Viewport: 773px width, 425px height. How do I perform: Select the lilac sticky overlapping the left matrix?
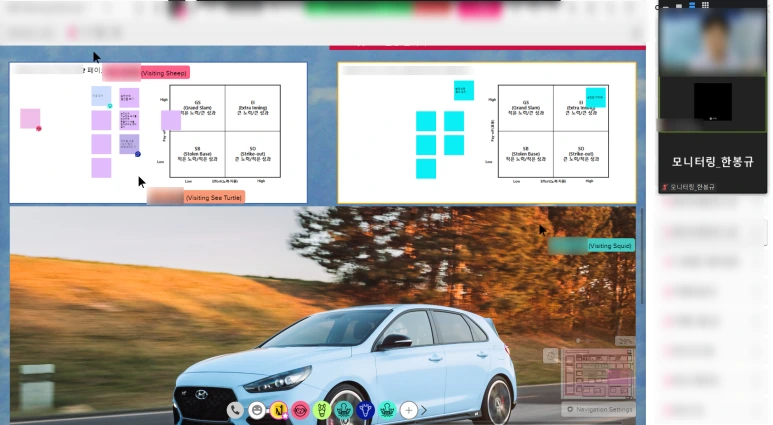click(171, 120)
